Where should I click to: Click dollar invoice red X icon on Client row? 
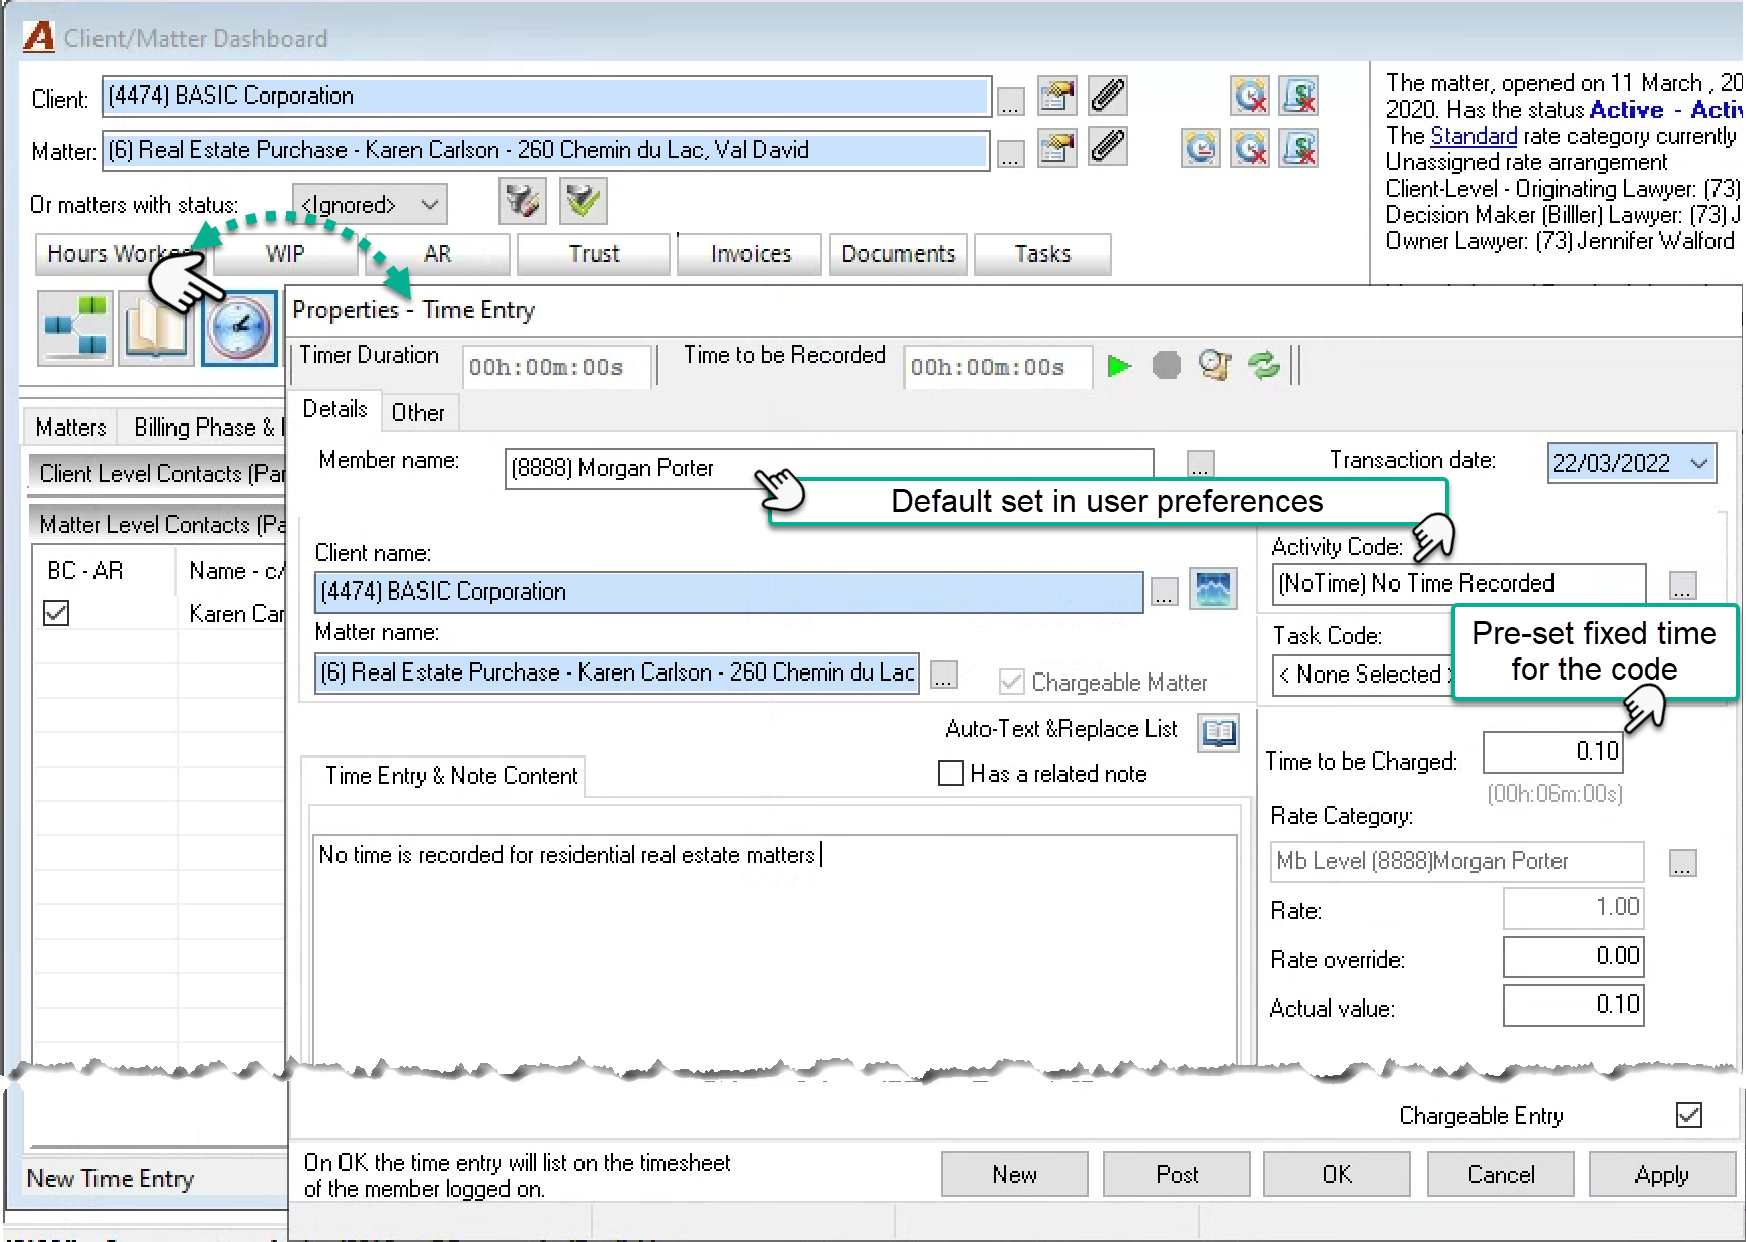(x=1299, y=96)
